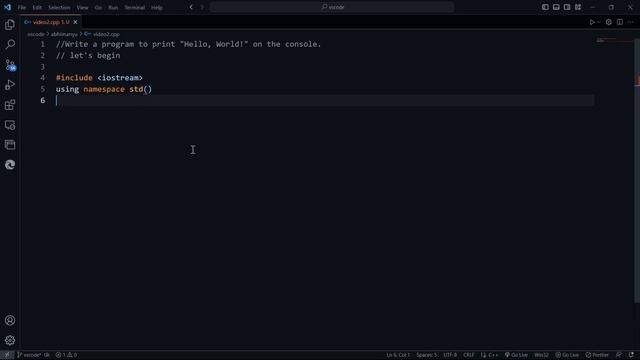
Task: Open the Help menu
Action: [x=157, y=7]
